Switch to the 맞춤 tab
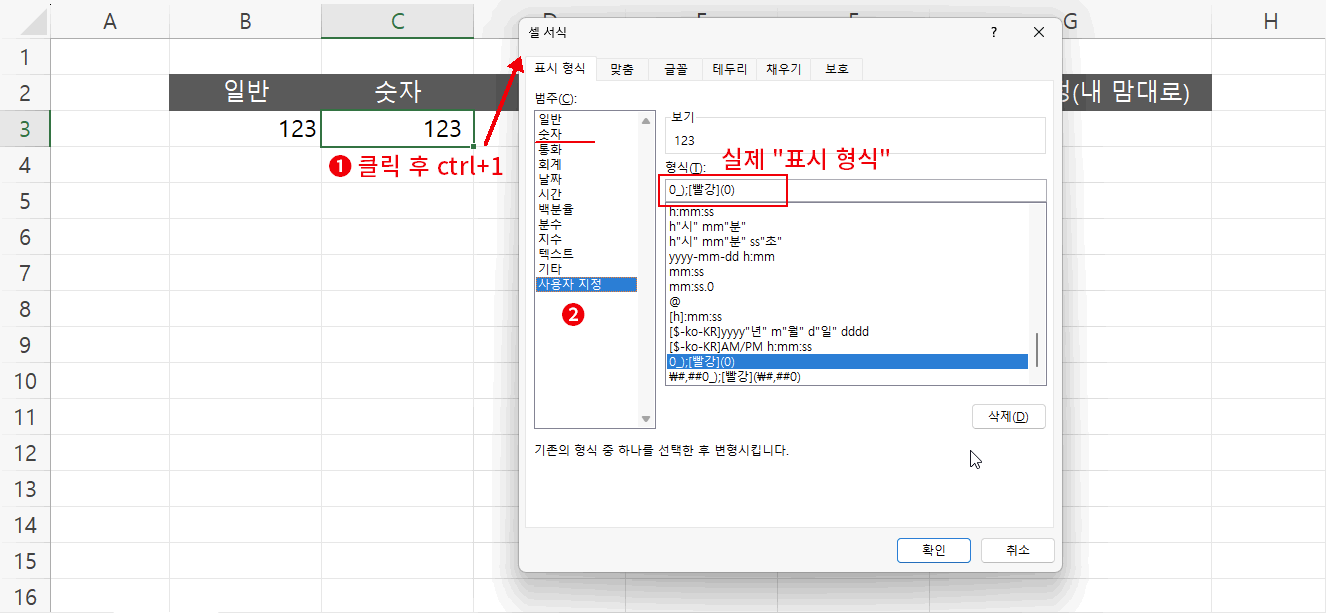The height and width of the screenshot is (613, 1326). [622, 69]
